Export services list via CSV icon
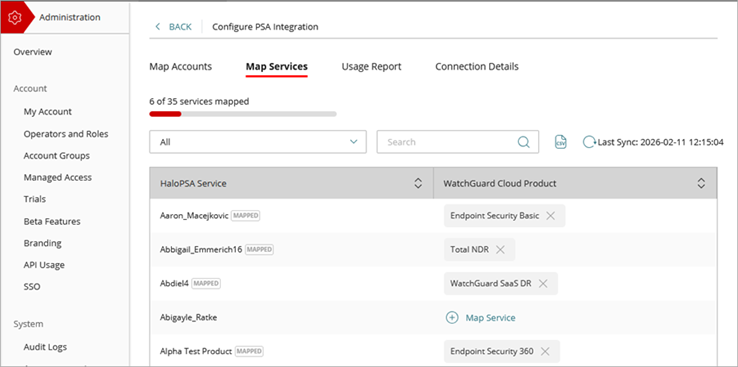This screenshot has width=738, height=367. coord(561,142)
